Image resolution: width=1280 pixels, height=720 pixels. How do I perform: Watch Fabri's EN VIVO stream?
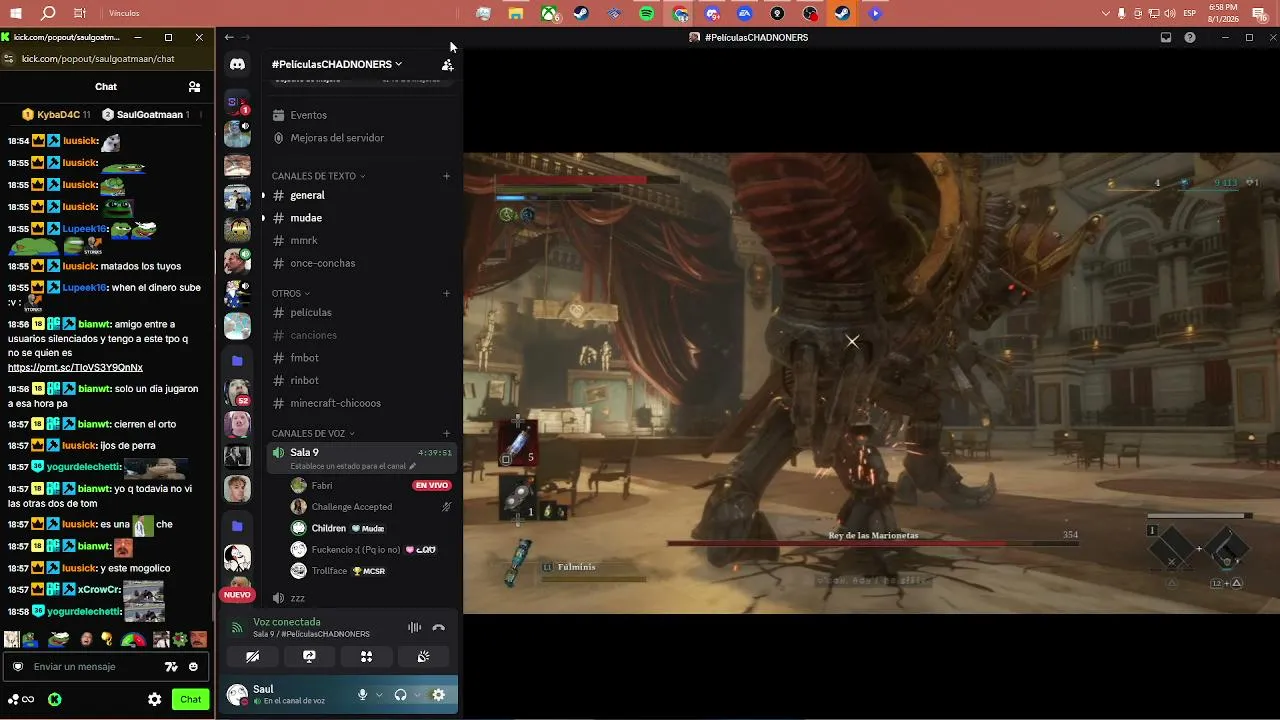pos(432,486)
